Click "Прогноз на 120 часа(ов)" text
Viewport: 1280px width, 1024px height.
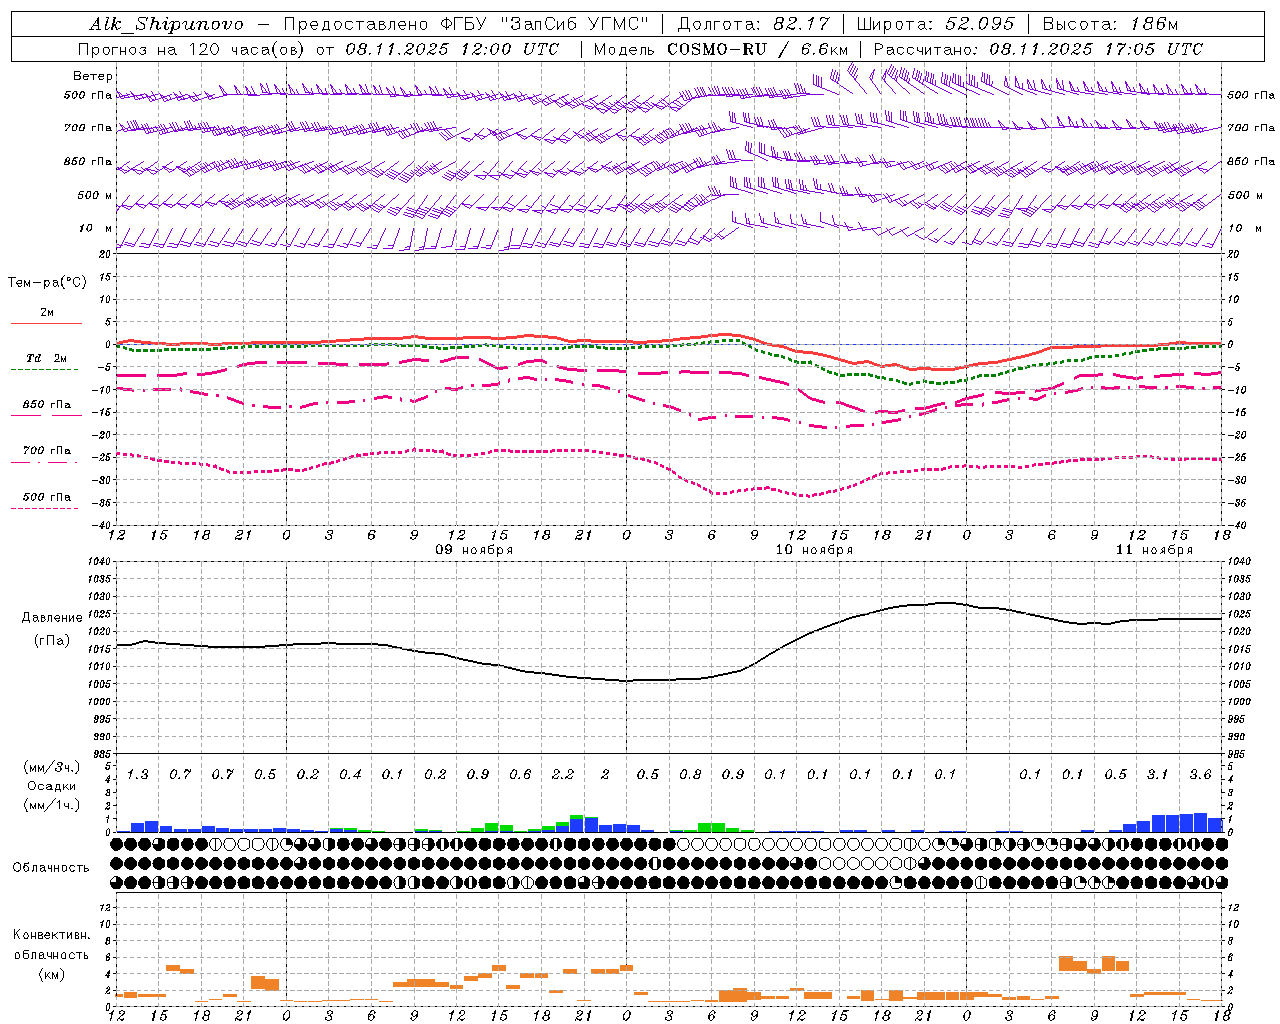pos(192,49)
